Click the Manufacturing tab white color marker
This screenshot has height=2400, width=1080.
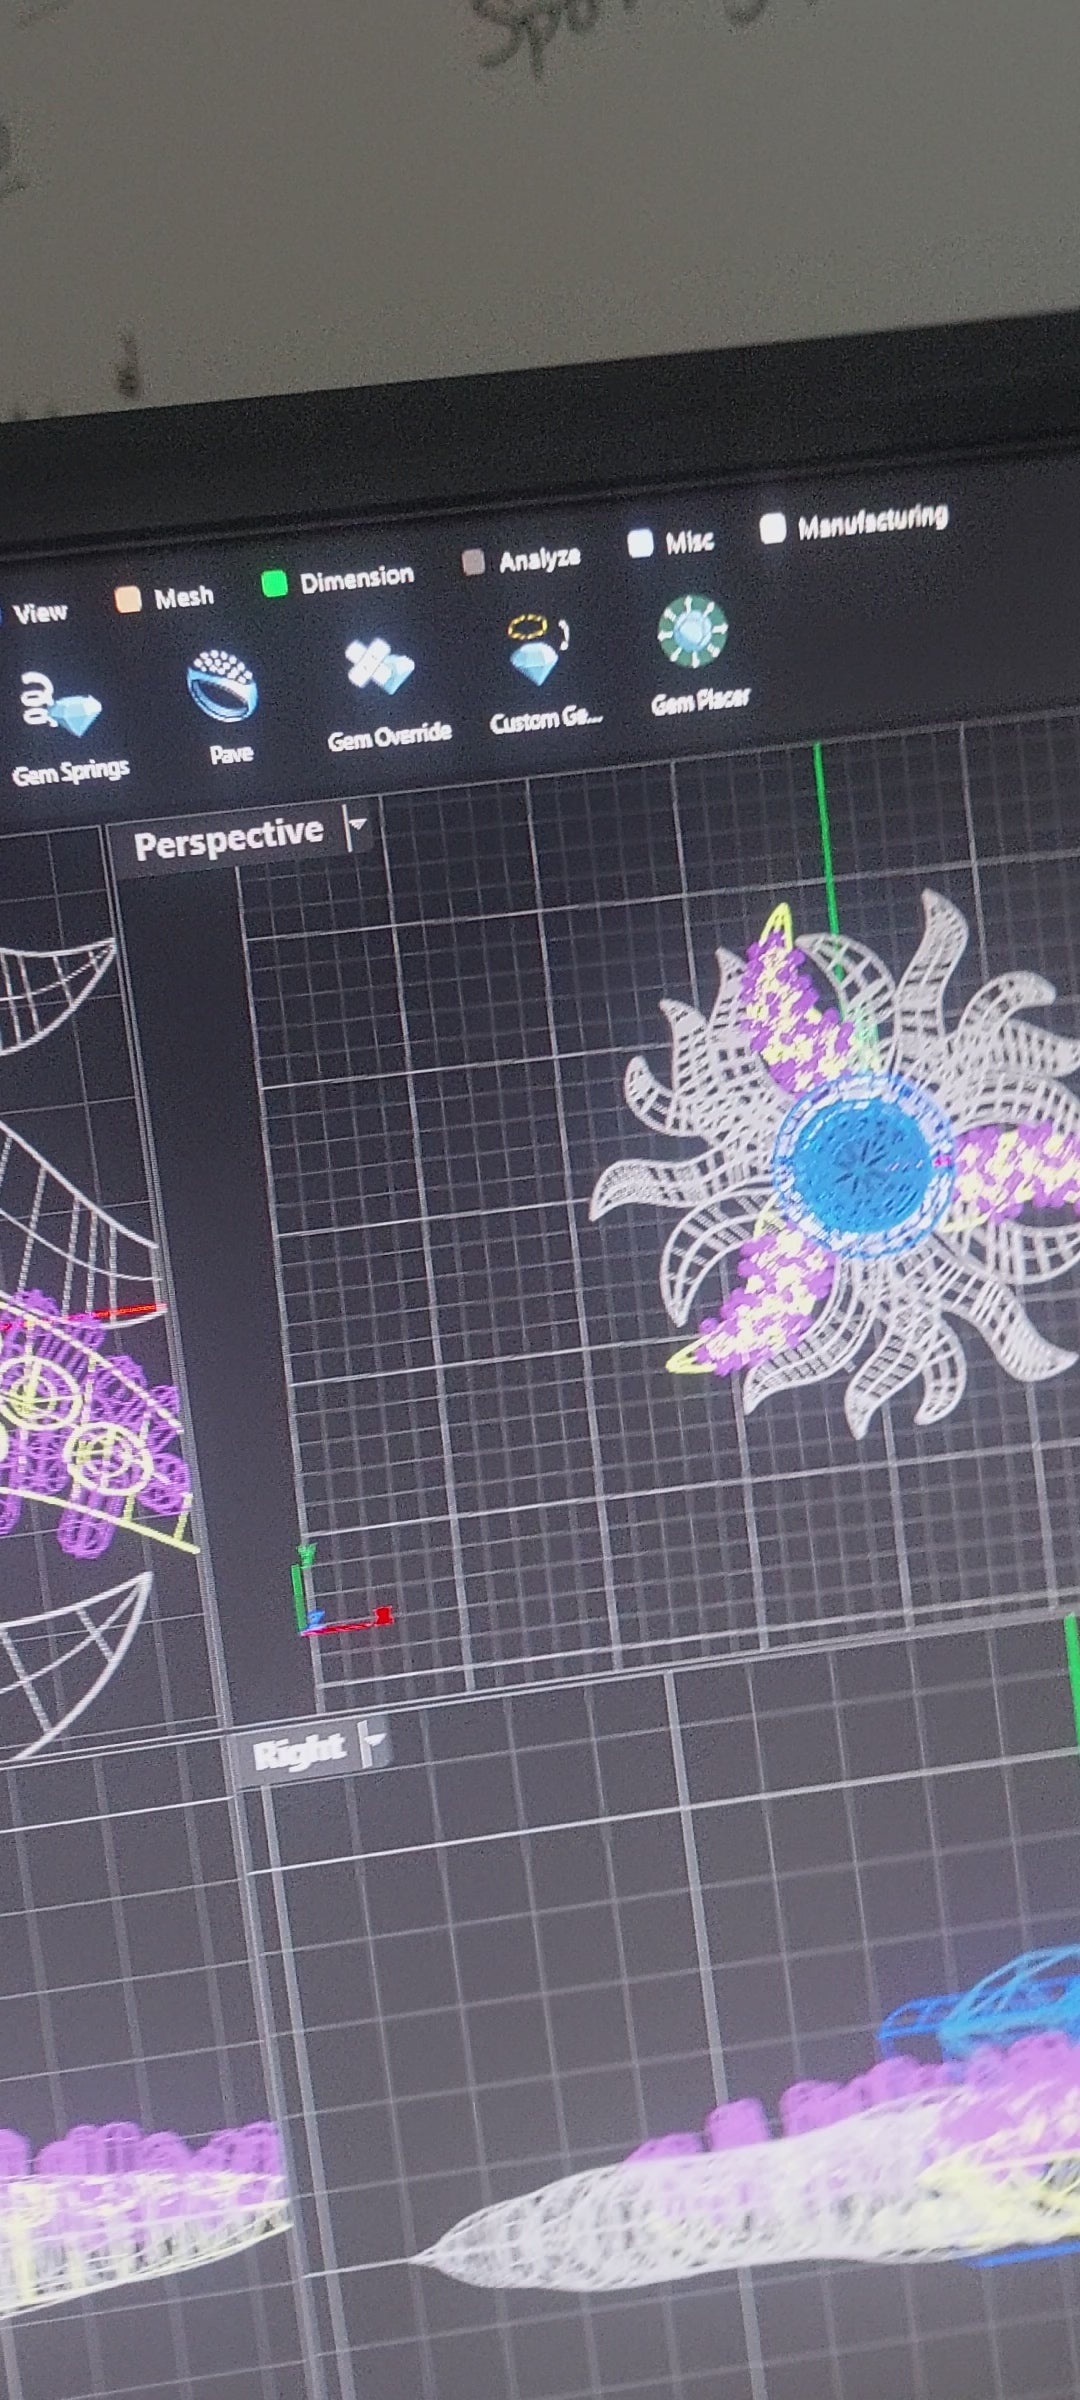pos(772,529)
